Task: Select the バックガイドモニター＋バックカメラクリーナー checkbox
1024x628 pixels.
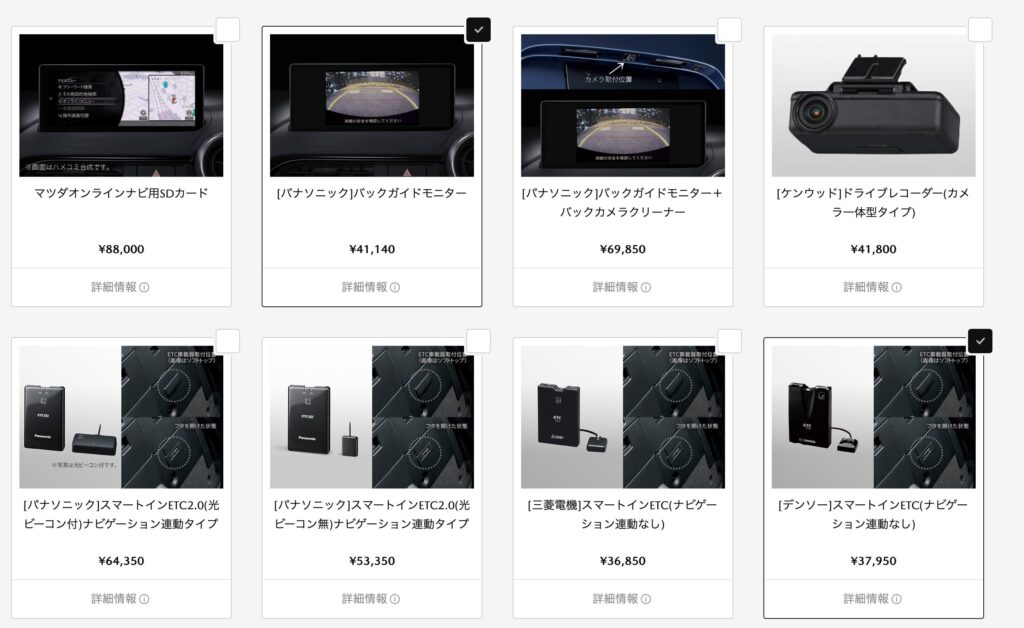Action: 729,30
